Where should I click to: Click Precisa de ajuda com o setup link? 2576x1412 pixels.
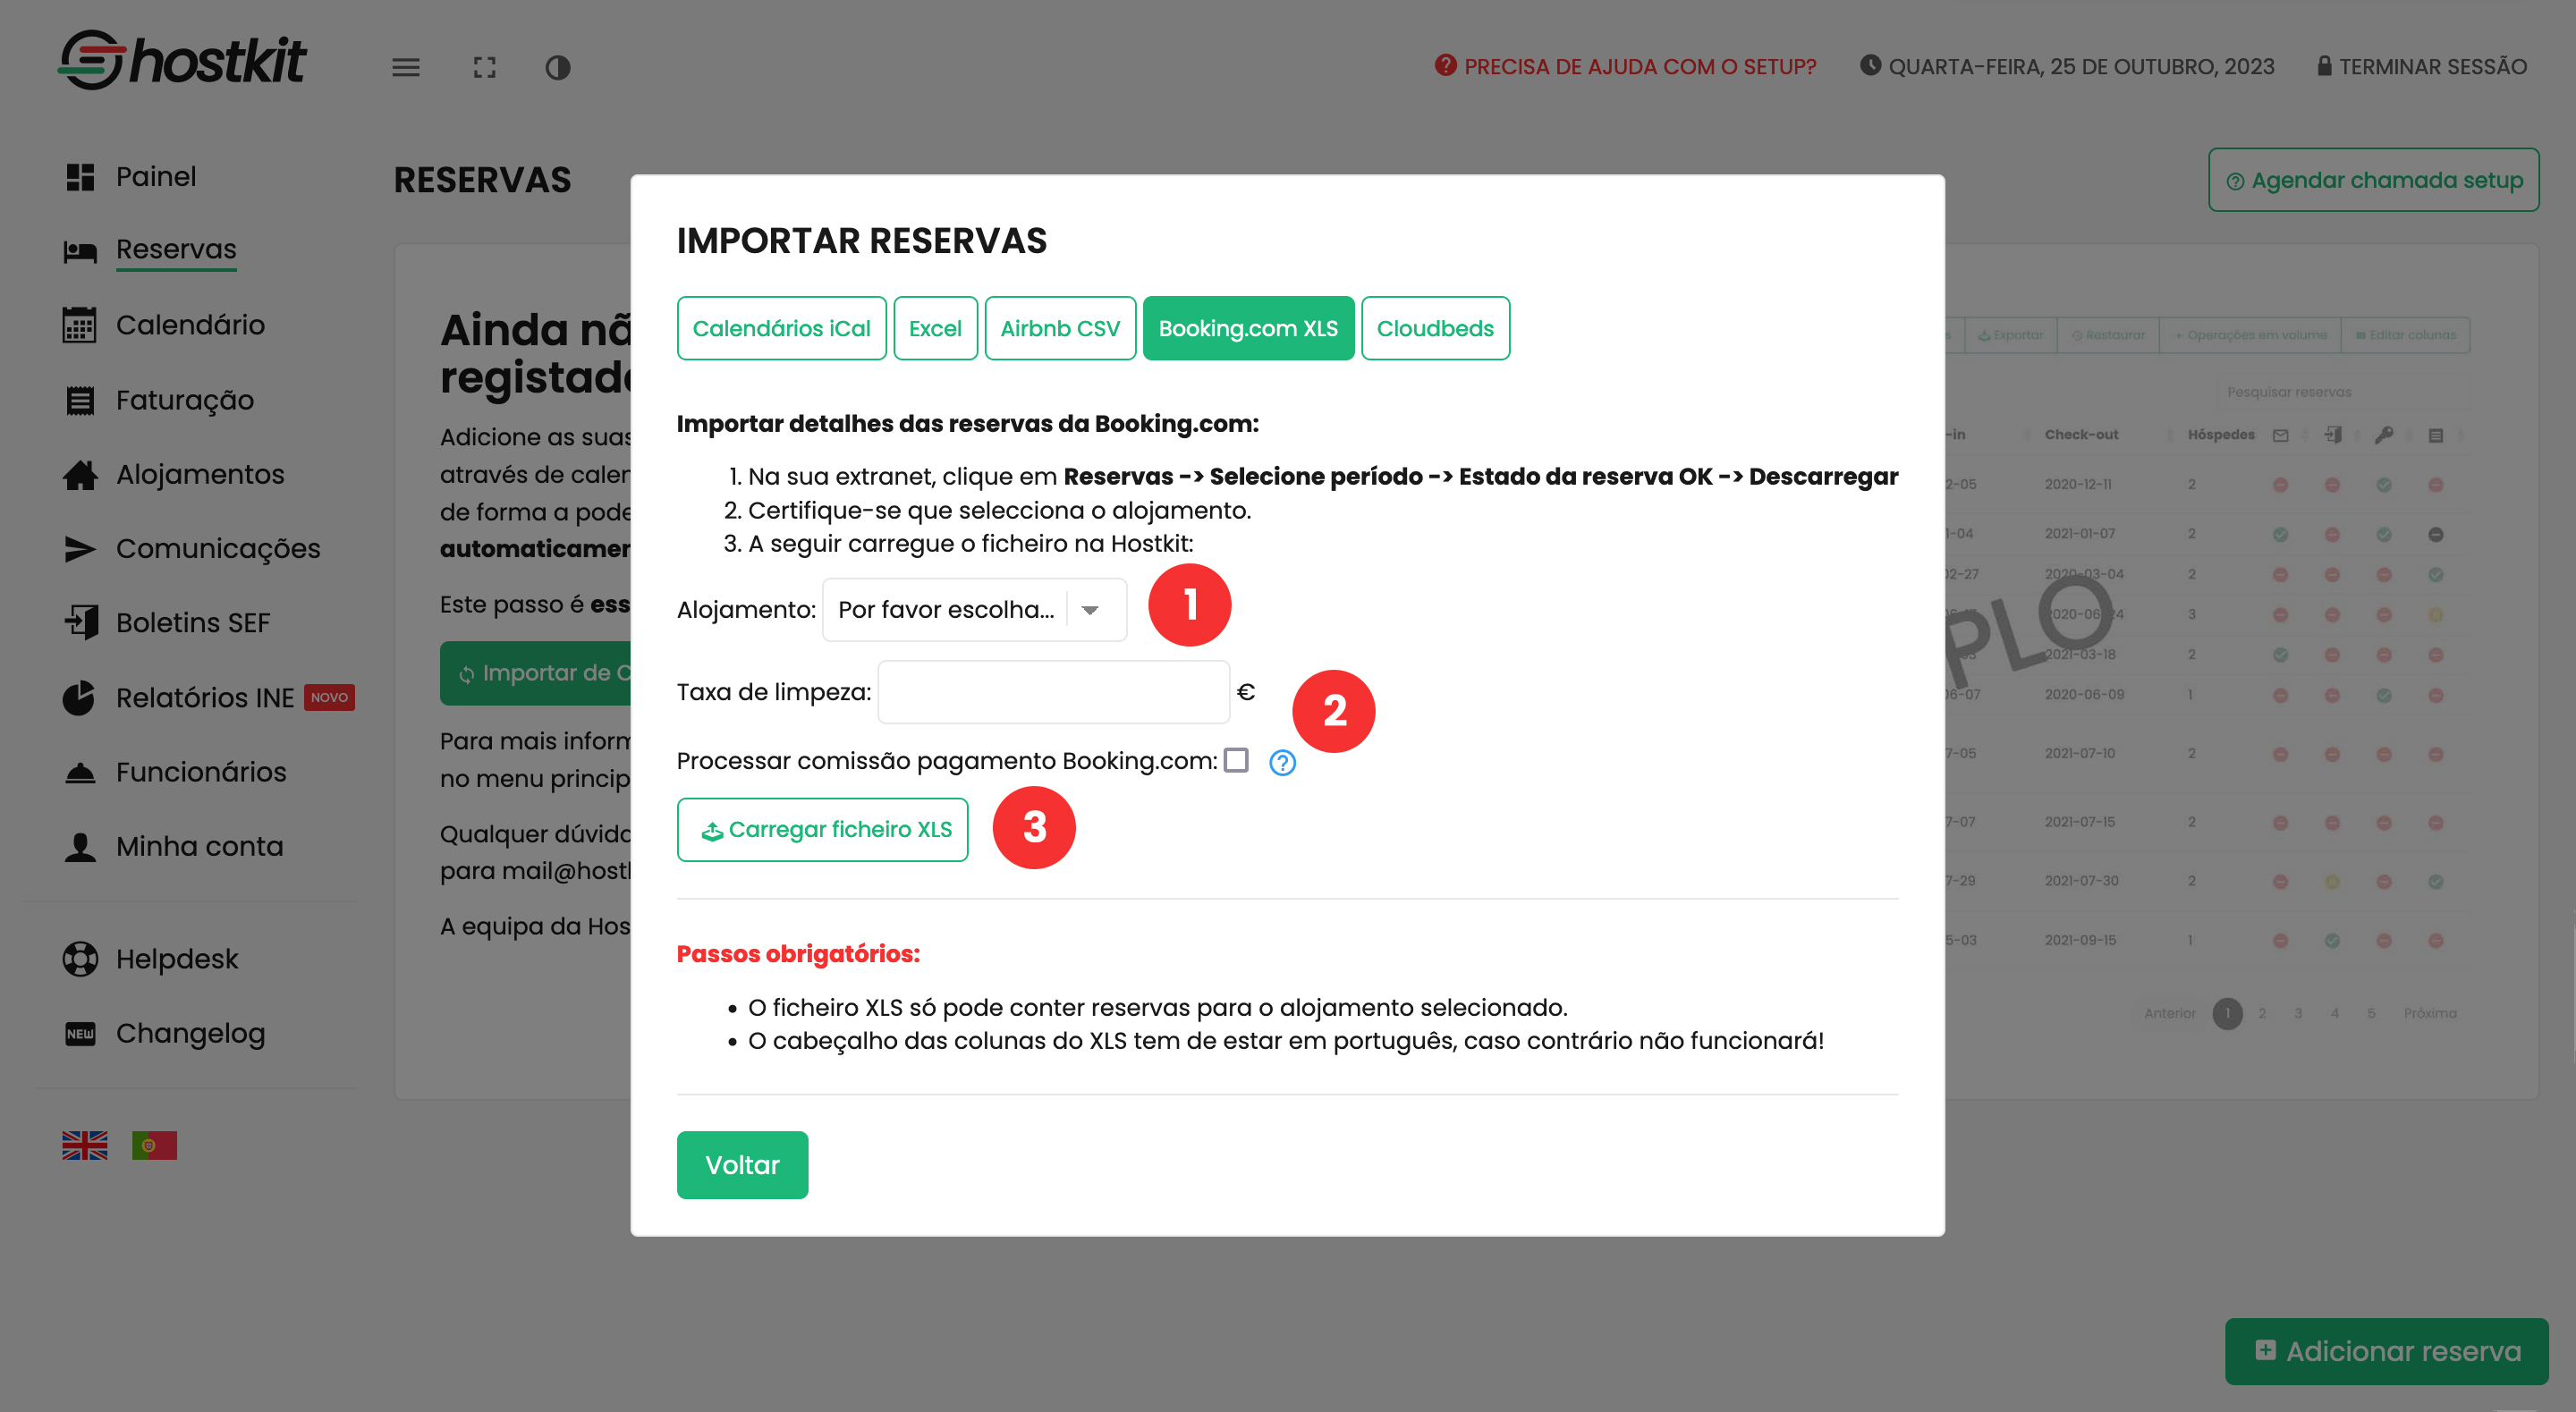[x=1625, y=67]
